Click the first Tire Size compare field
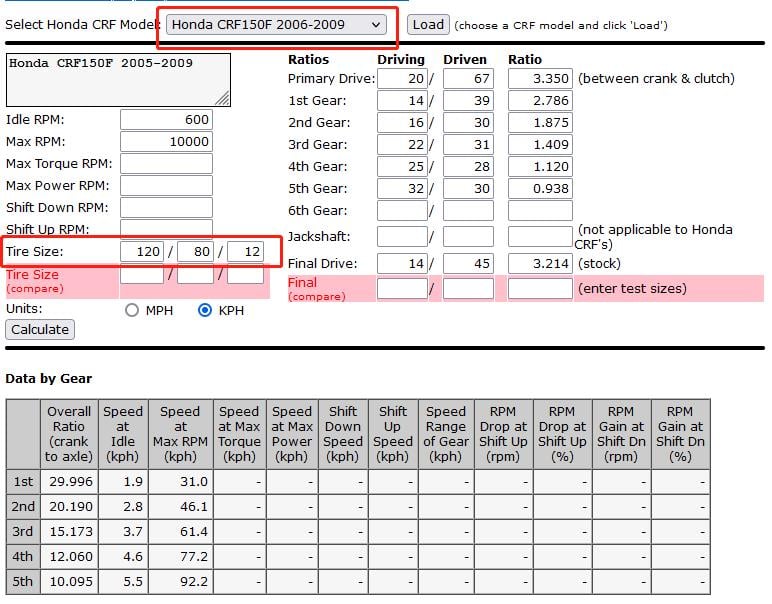Viewport: 772px width, 604px height. click(142, 274)
